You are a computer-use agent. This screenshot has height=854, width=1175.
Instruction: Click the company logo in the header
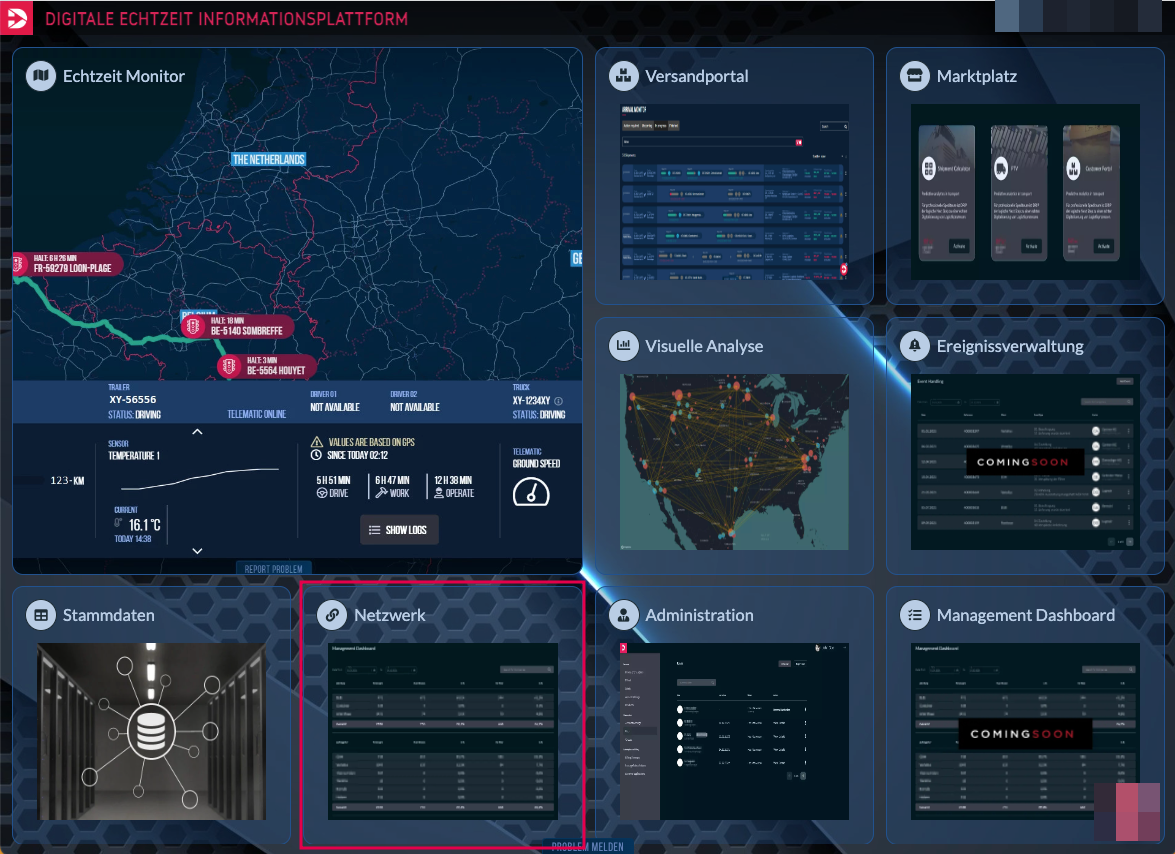17,18
